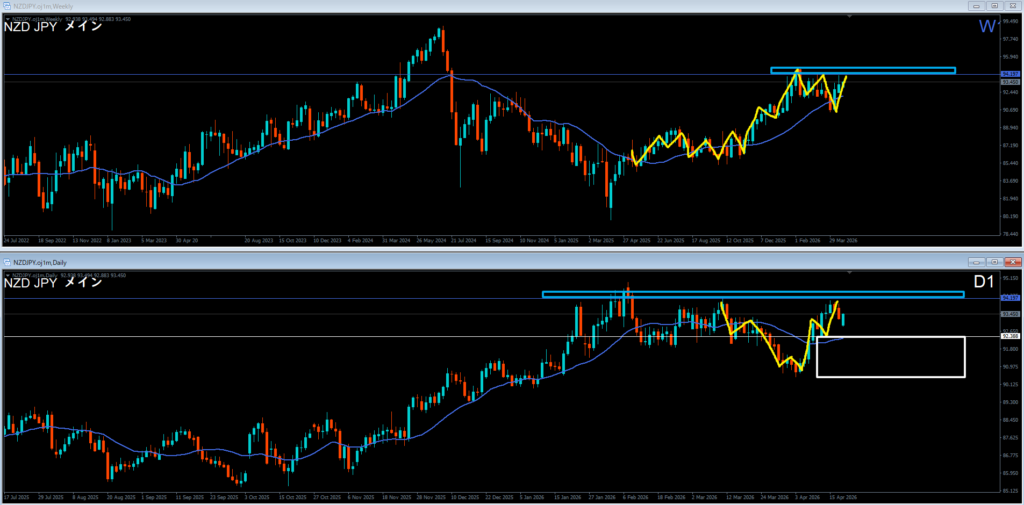The image size is (1024, 505).
Task: Click the 92.388 price label on the daily chart
Action: tap(1010, 337)
